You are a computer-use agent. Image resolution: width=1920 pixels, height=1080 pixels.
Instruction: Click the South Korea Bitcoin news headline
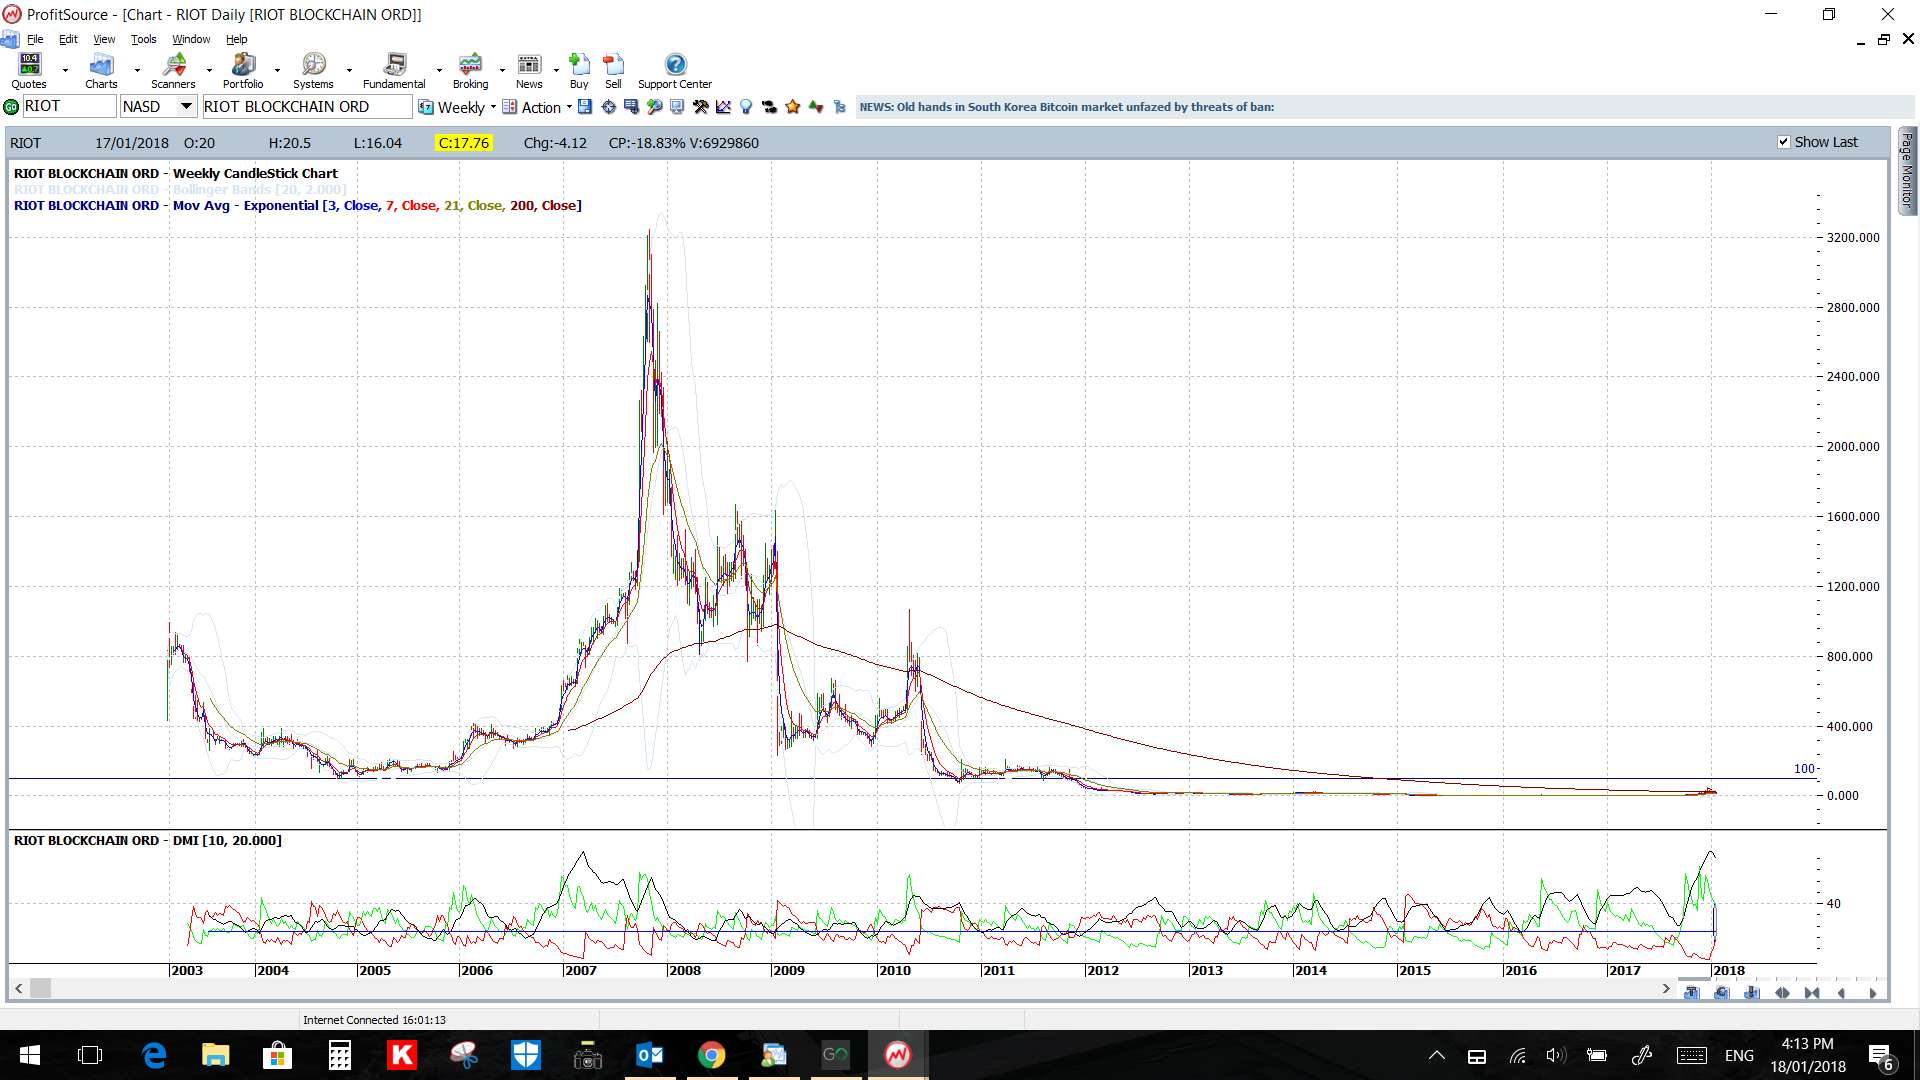(x=1067, y=107)
